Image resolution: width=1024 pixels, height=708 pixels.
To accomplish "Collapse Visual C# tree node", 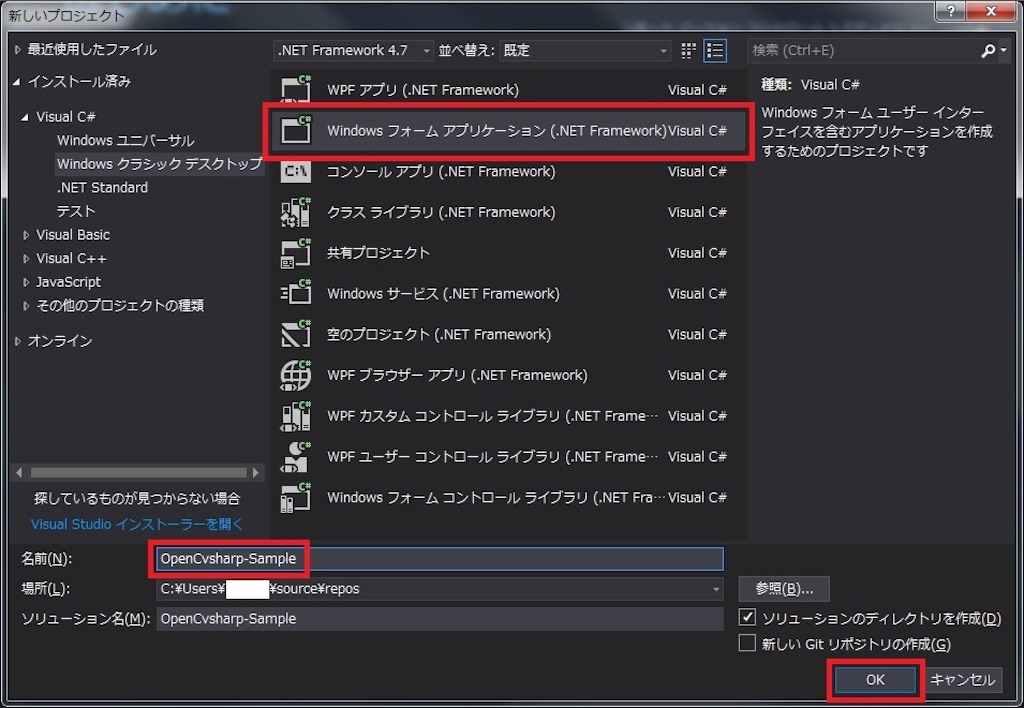I will pos(25,117).
